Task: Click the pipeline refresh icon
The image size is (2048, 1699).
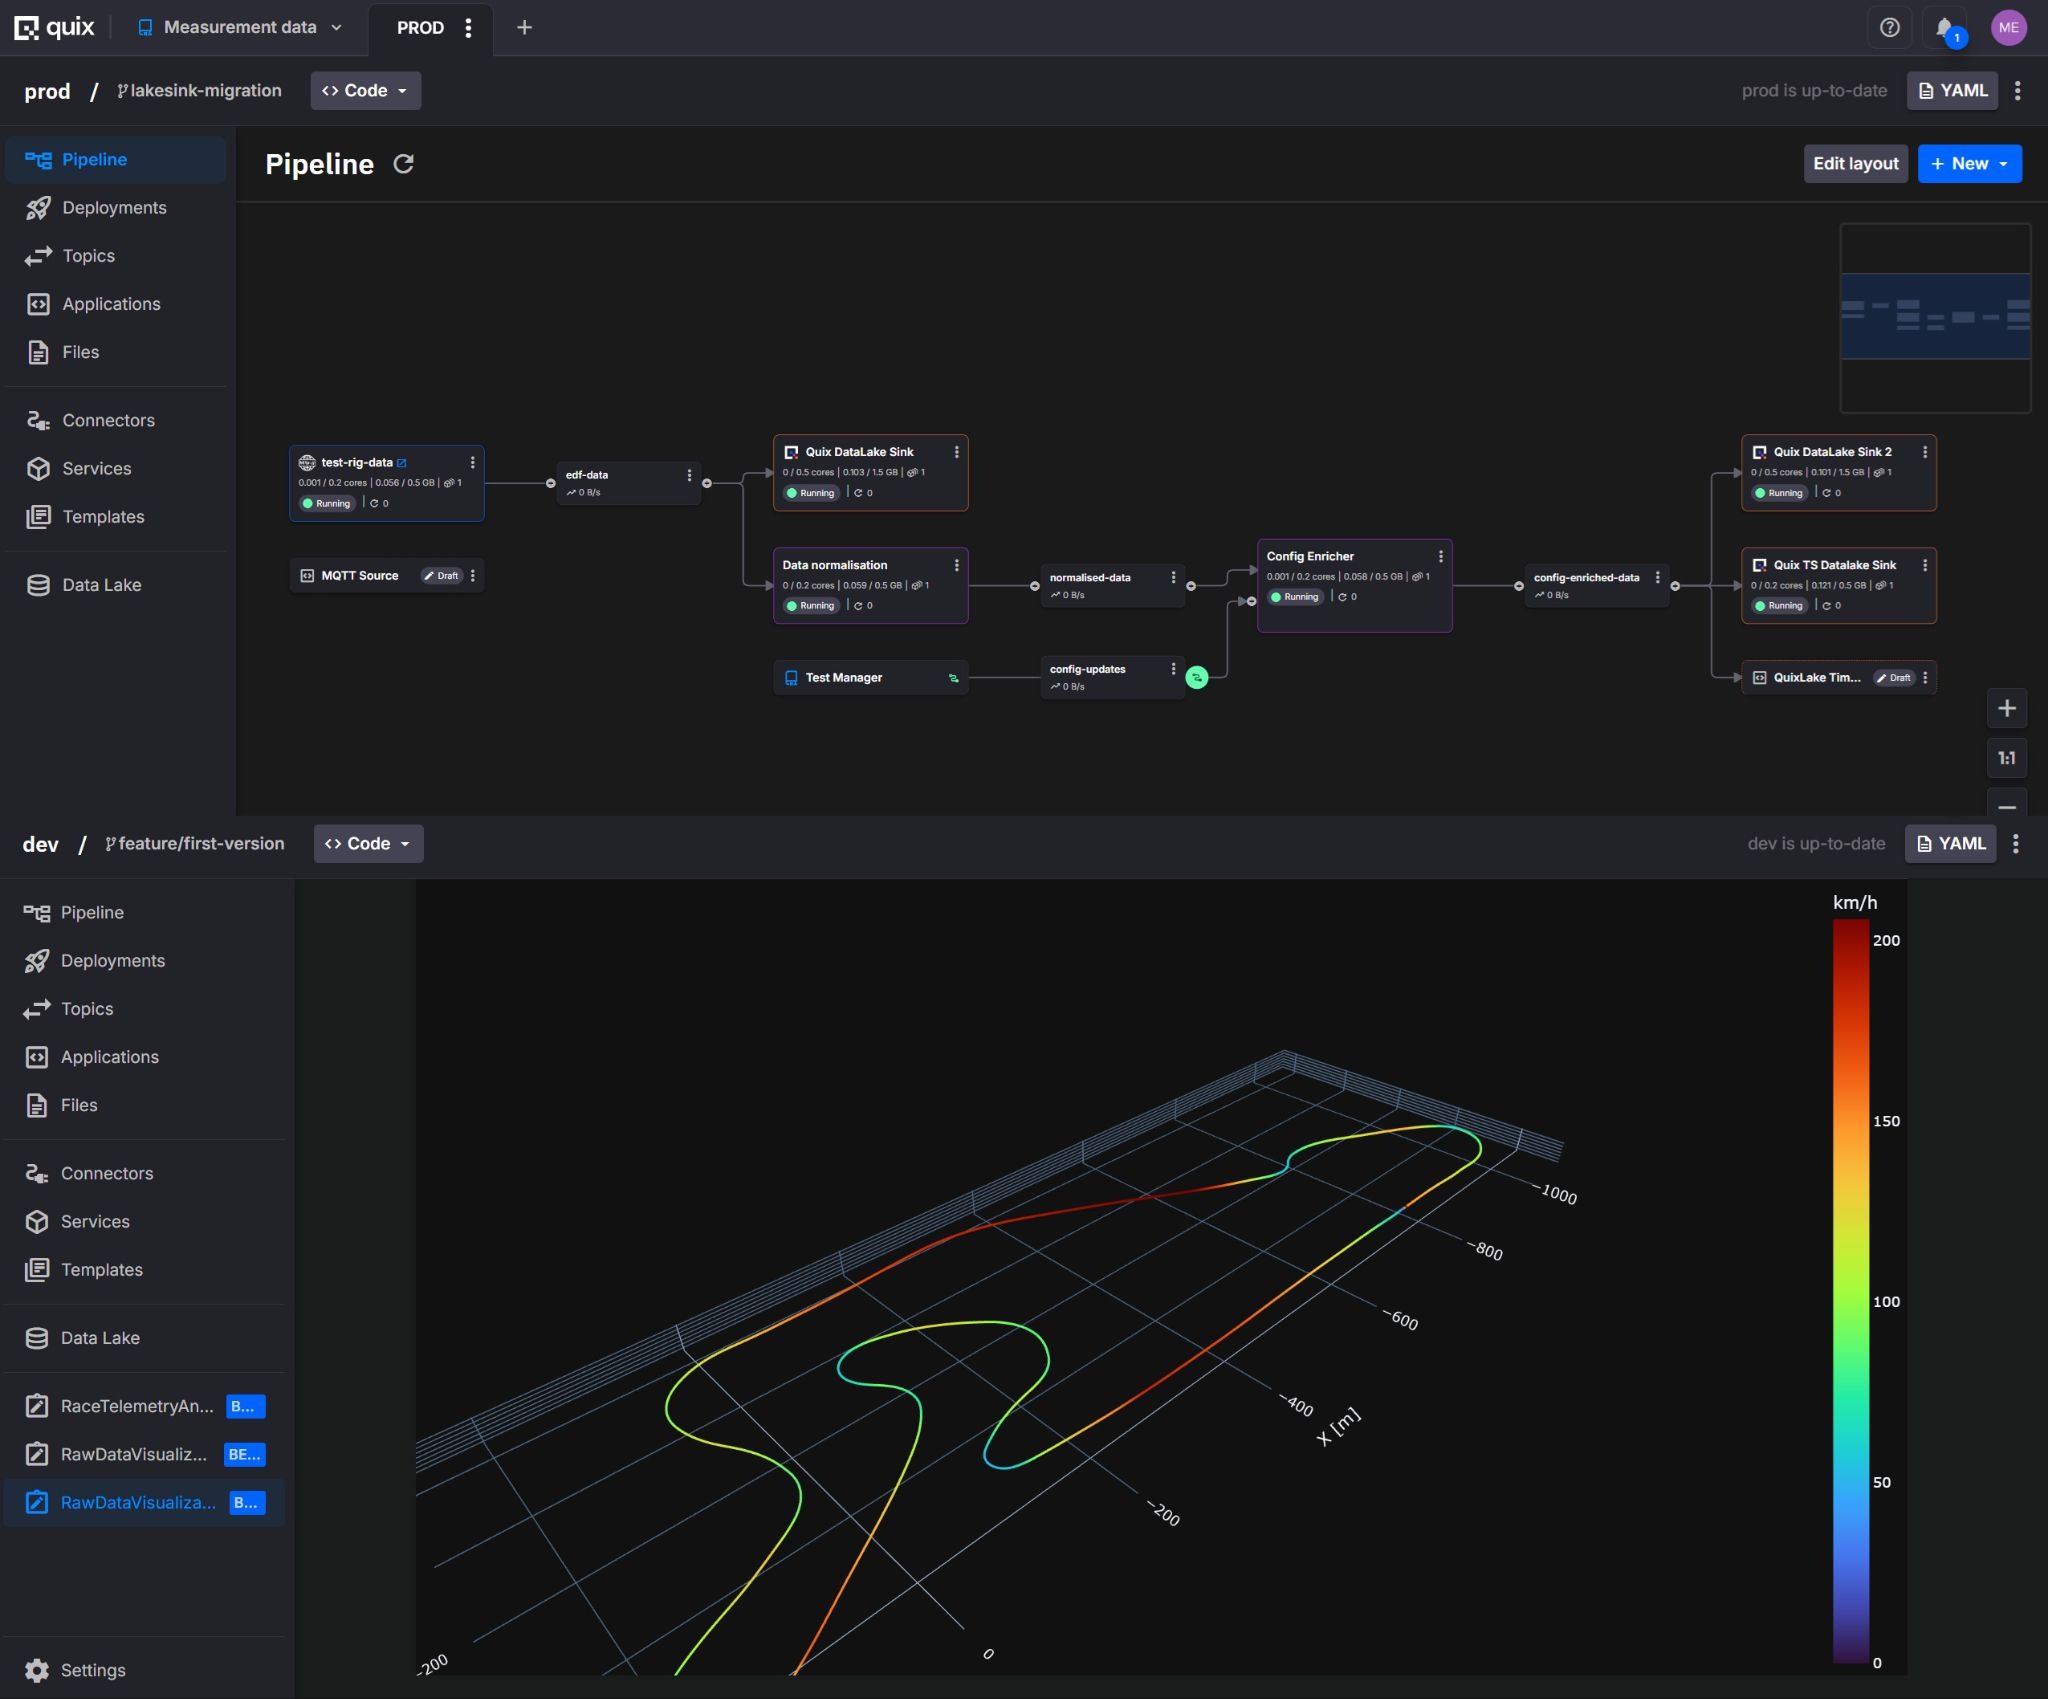Action: tap(403, 164)
